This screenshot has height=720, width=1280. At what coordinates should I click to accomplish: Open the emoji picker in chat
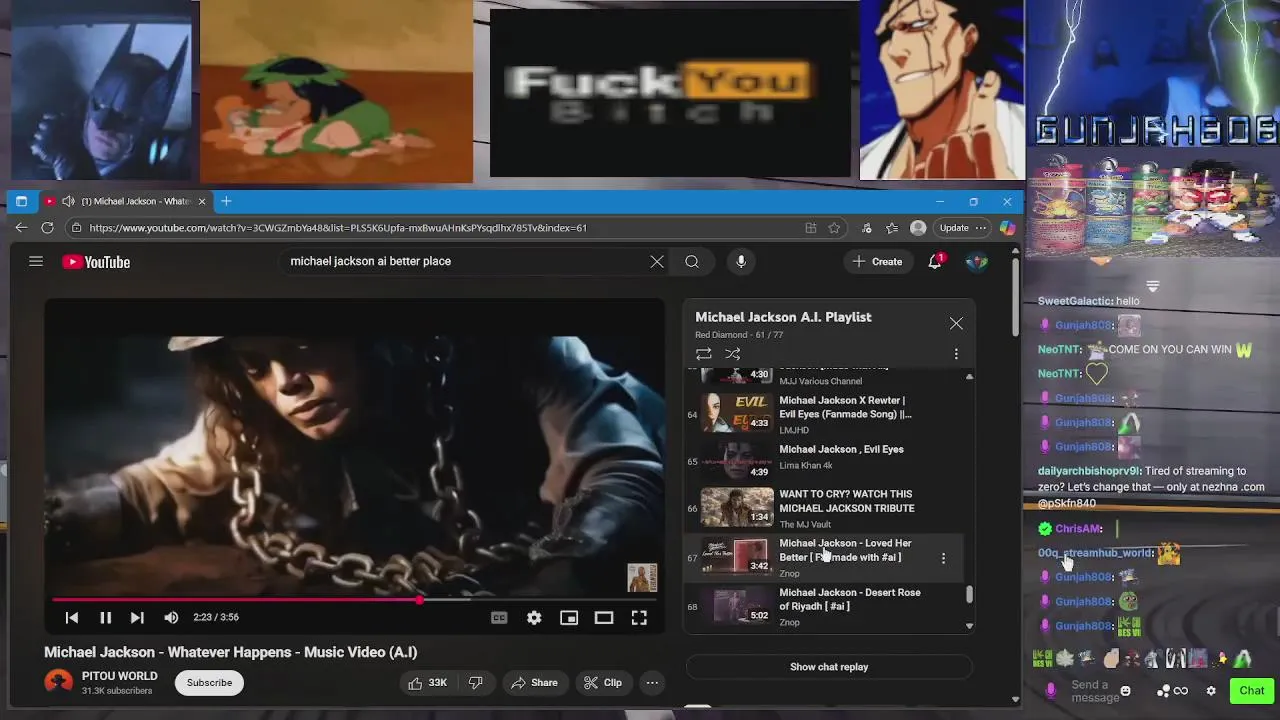1125,691
